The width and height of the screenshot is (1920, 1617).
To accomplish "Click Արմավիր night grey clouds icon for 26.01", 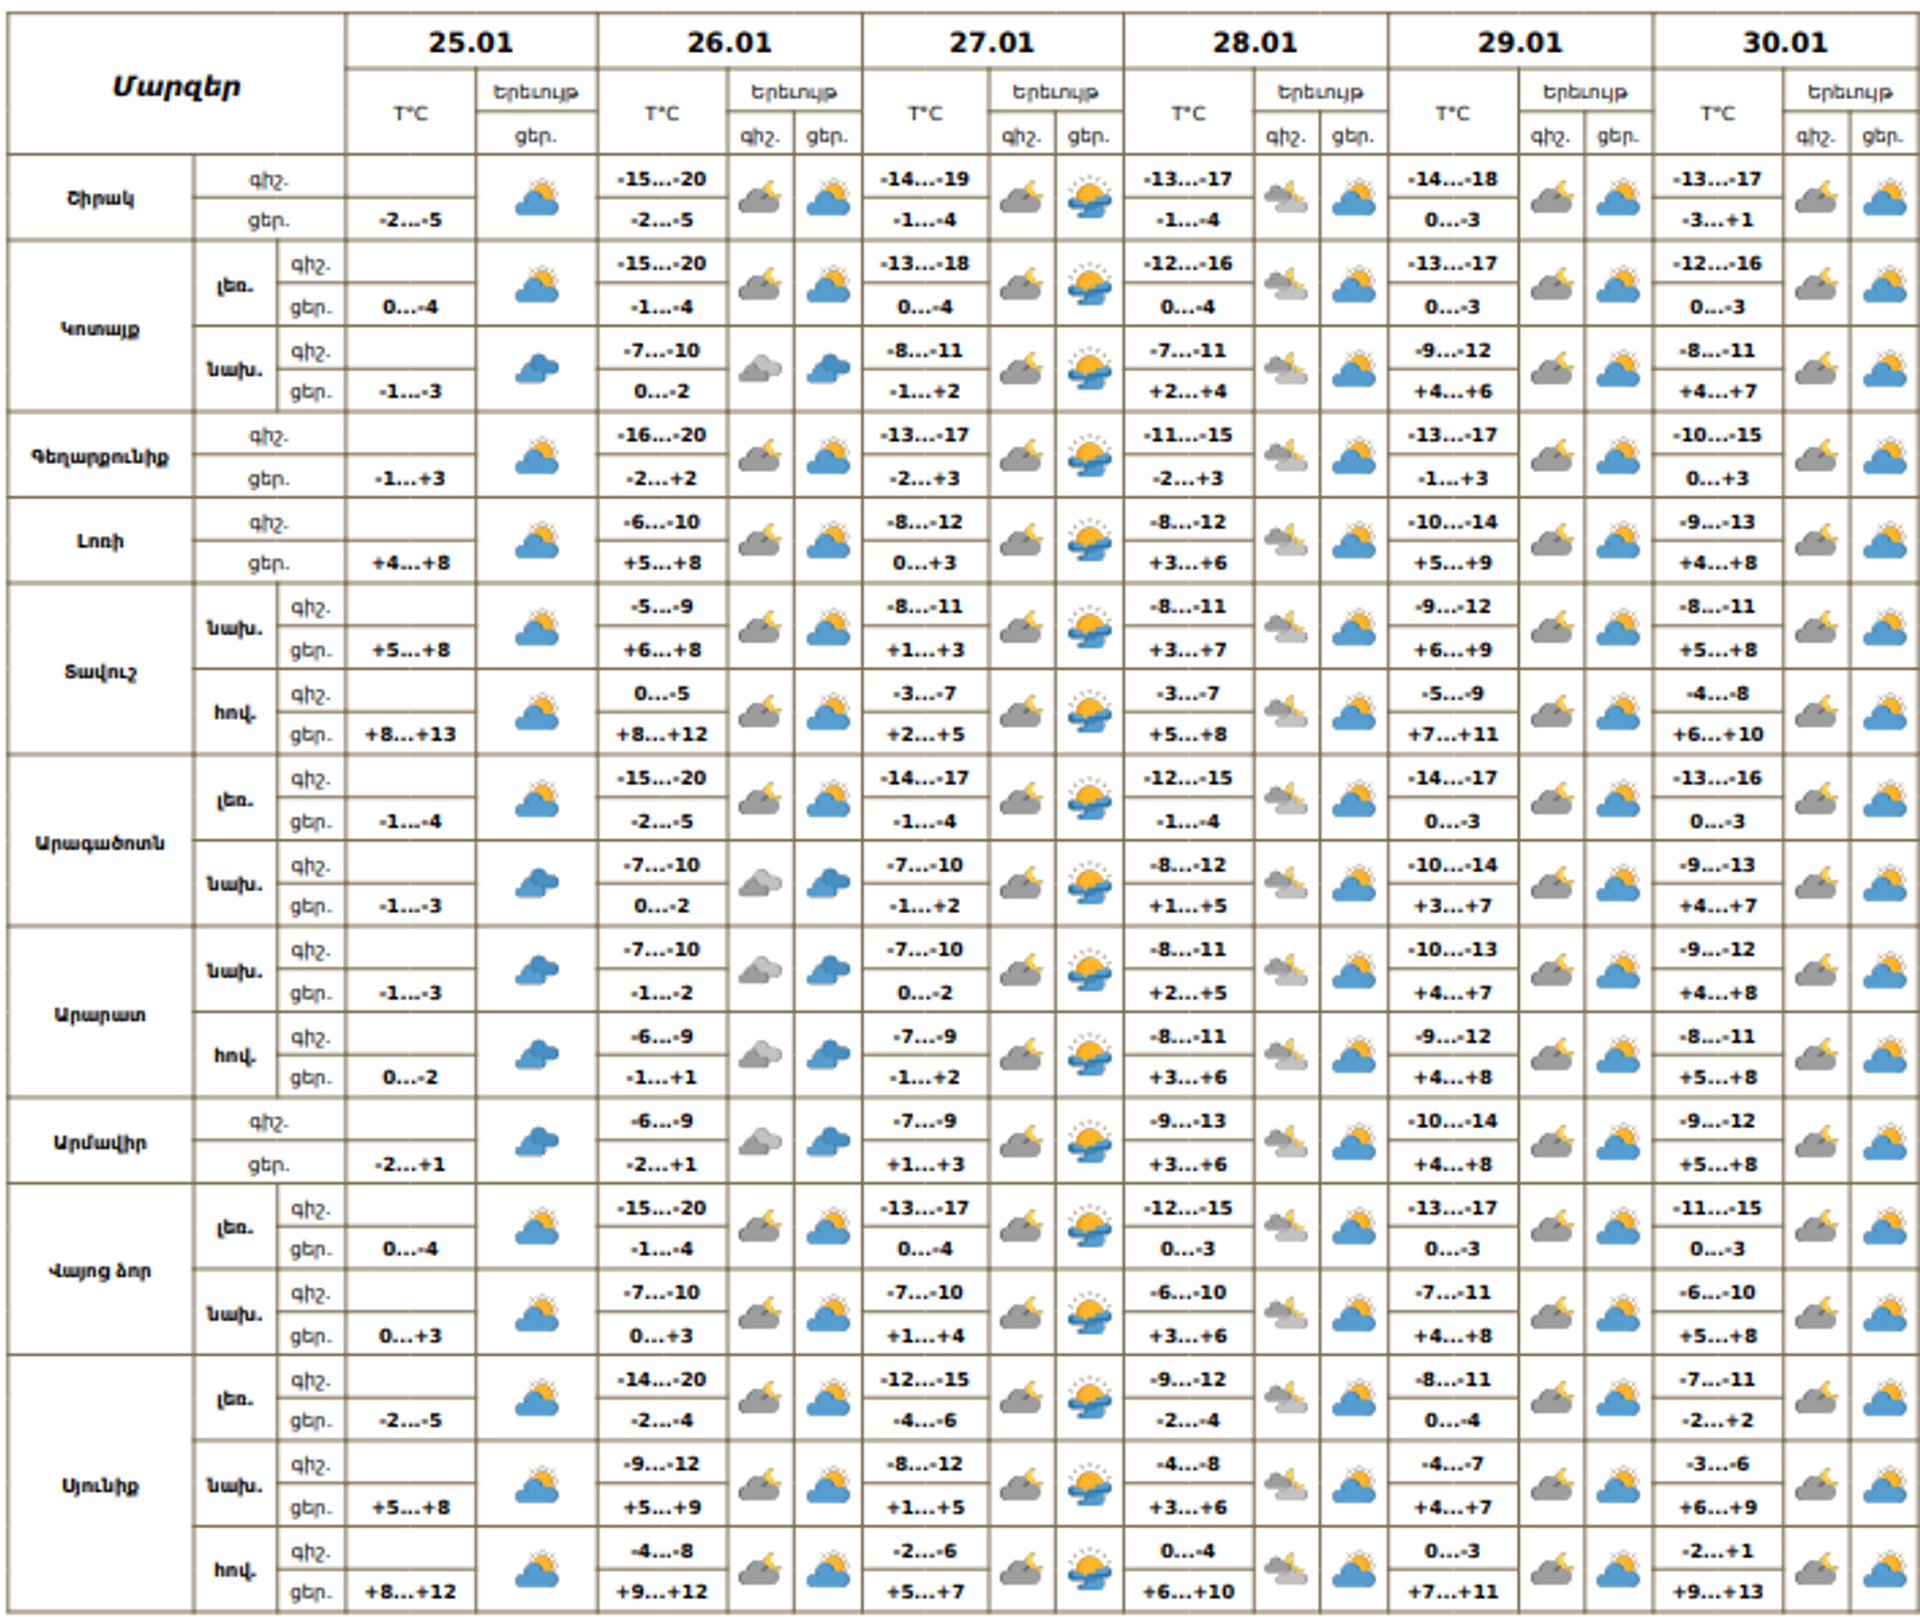I will tap(761, 1141).
